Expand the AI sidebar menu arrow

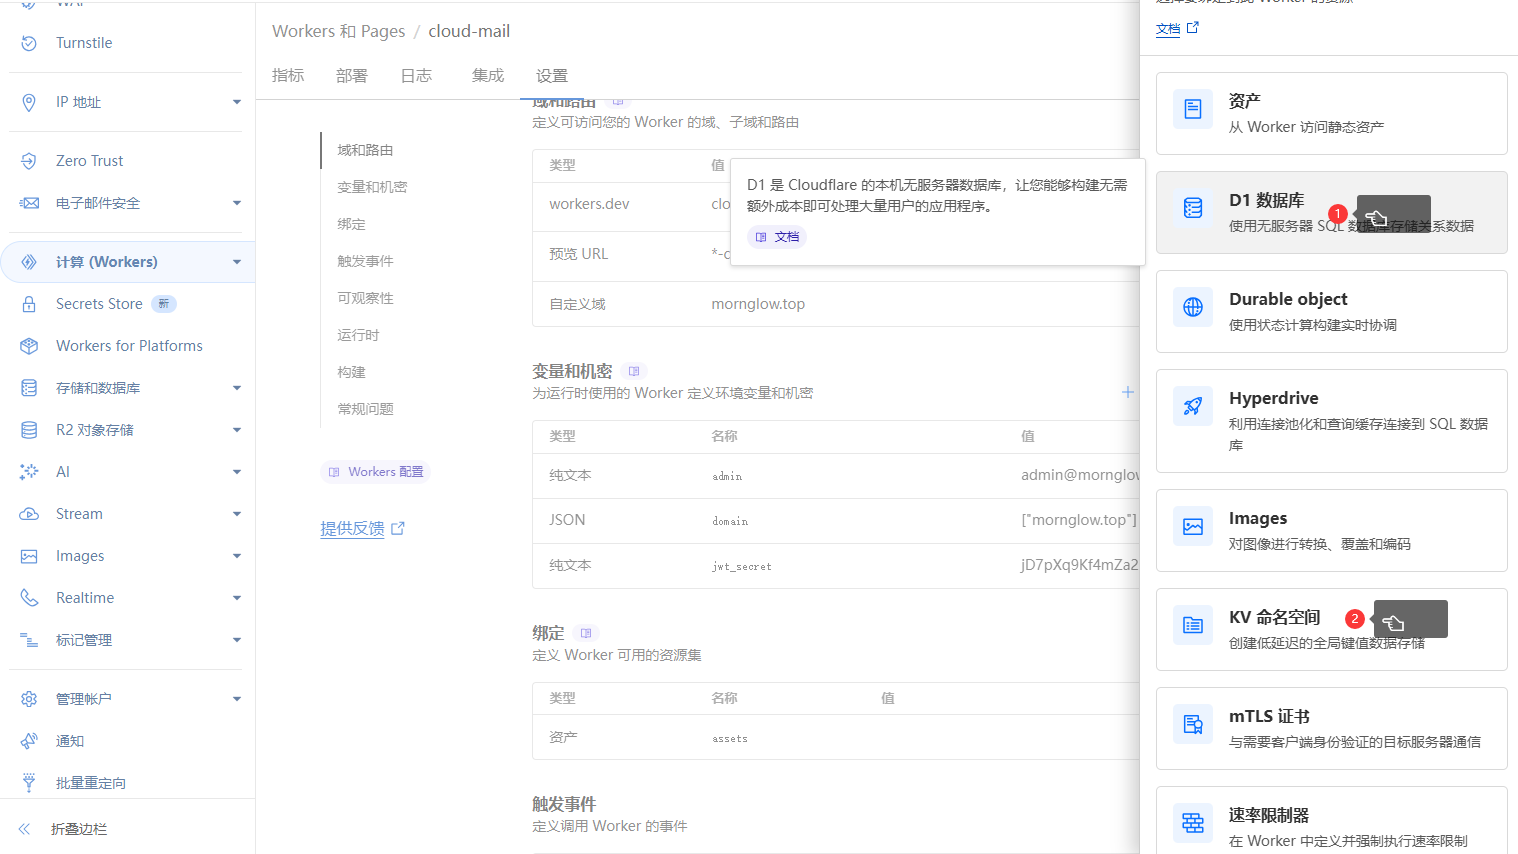tap(237, 472)
